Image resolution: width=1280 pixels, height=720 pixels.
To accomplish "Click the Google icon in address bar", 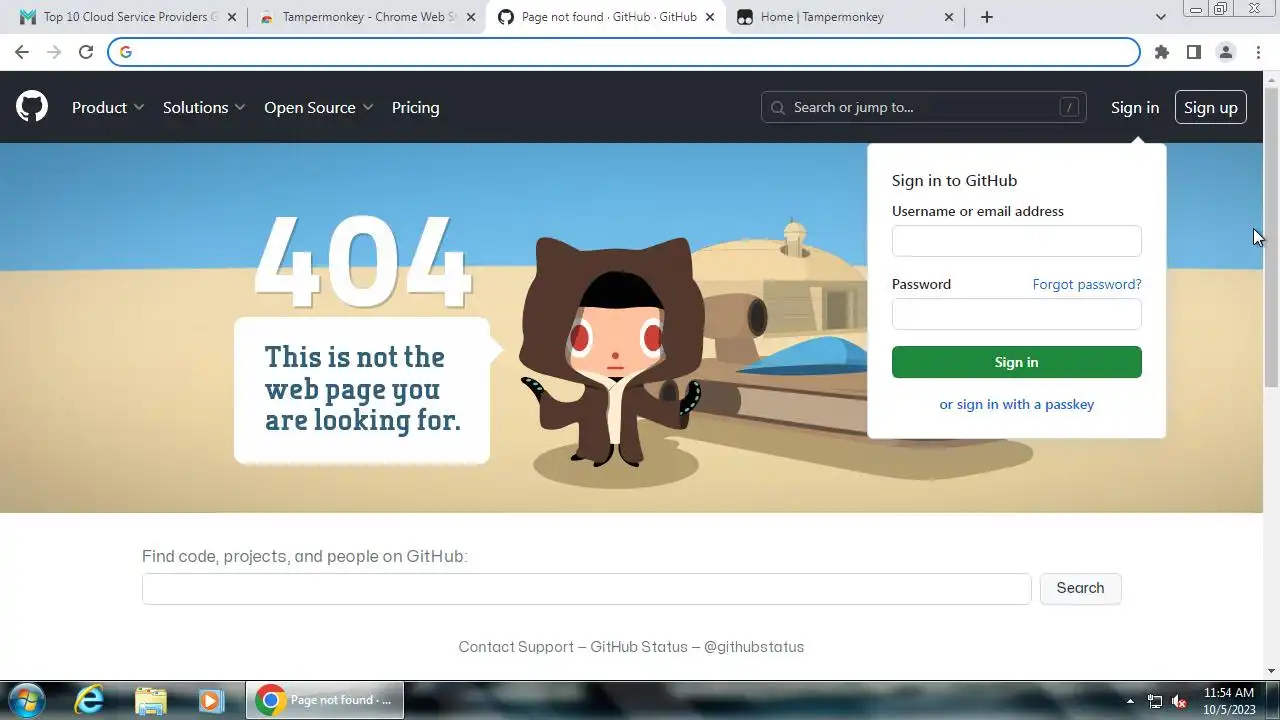I will point(126,52).
